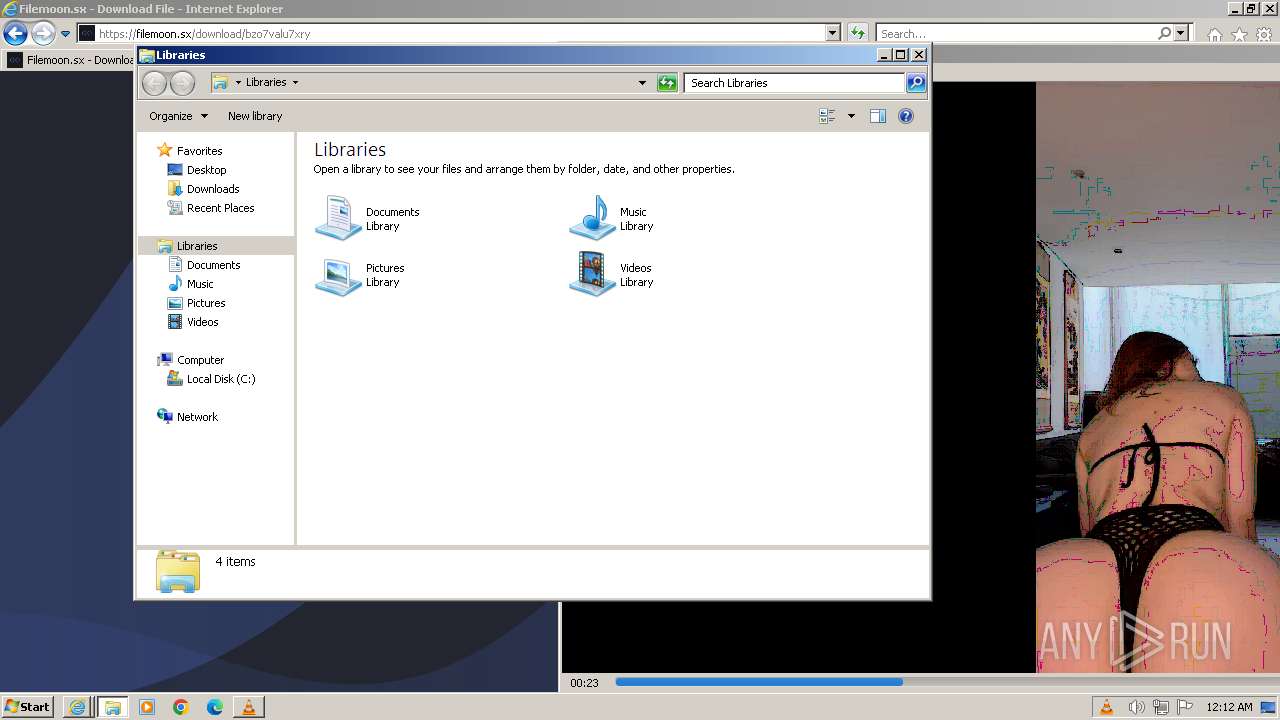Click the New library button
Viewport: 1280px width, 720px height.
coord(255,116)
